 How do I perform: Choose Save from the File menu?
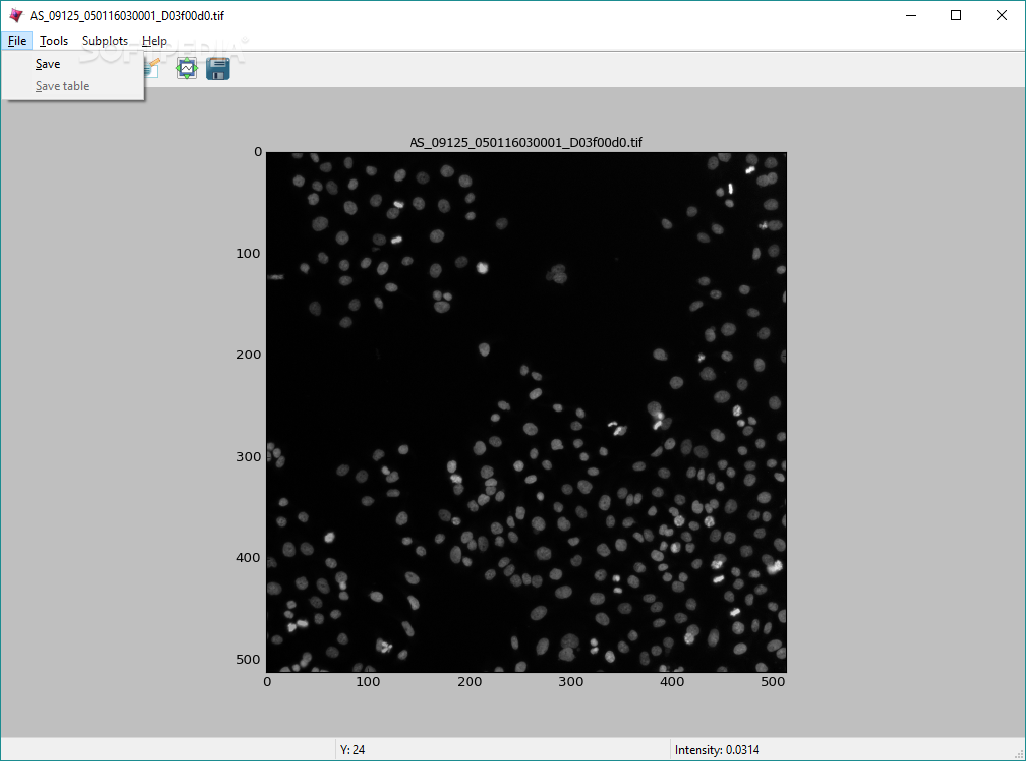click(72, 63)
